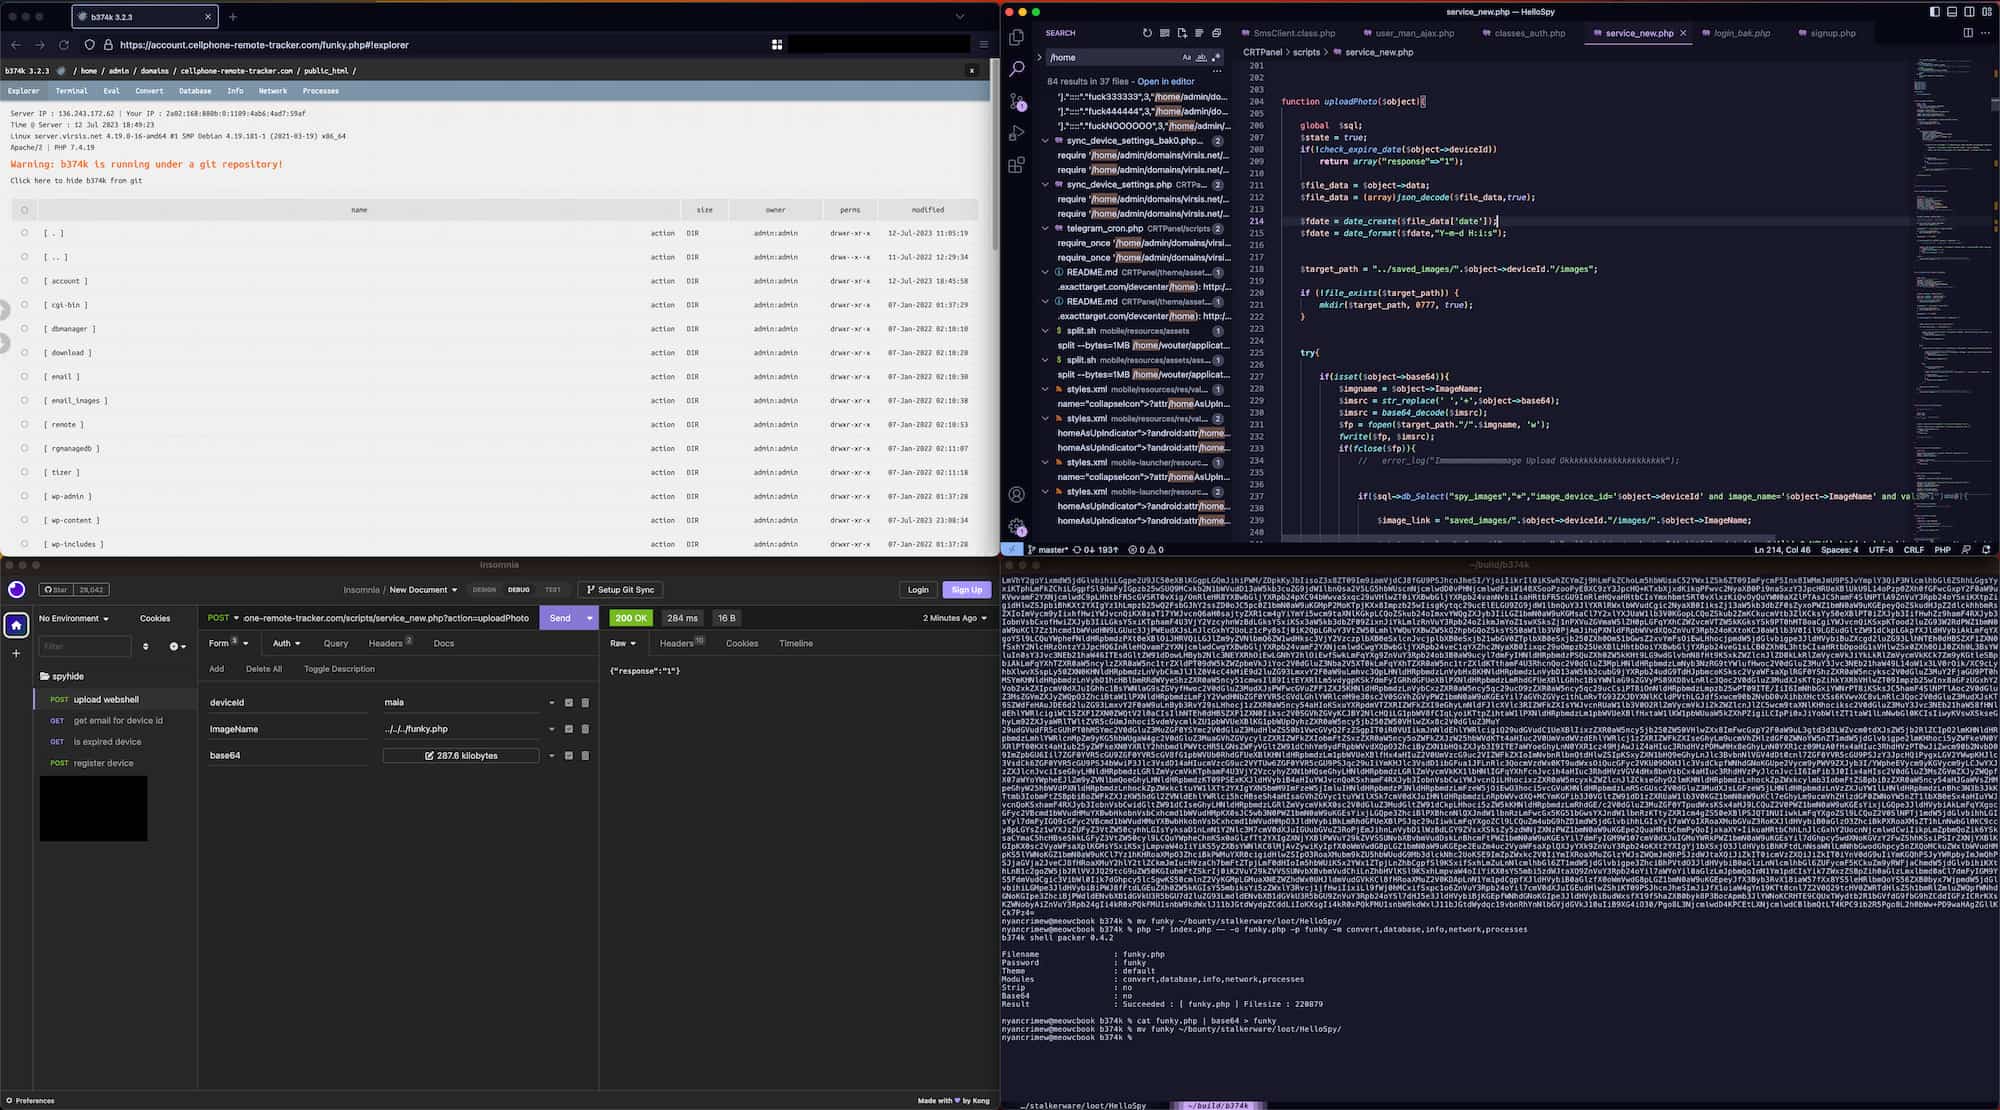Image resolution: width=2000 pixels, height=1110 pixels.
Task: Delete the ImageName form row
Action: tap(585, 729)
